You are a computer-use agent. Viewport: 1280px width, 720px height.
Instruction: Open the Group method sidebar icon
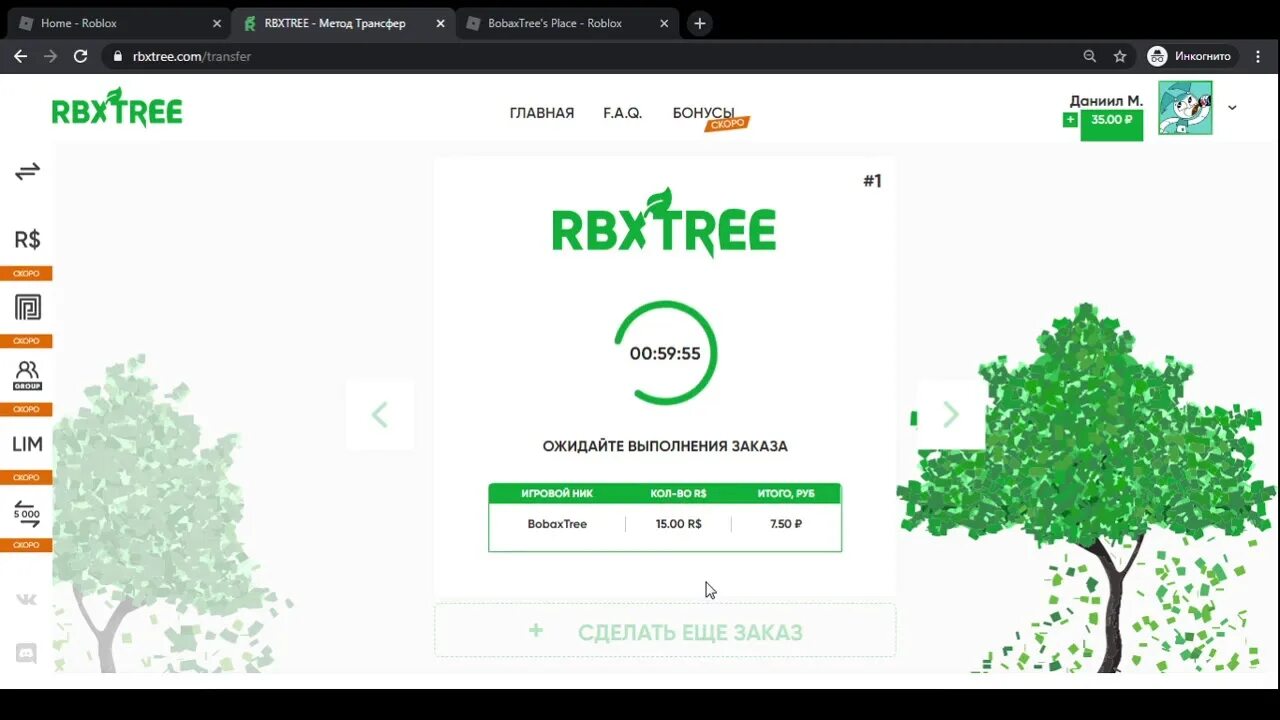pyautogui.click(x=27, y=376)
